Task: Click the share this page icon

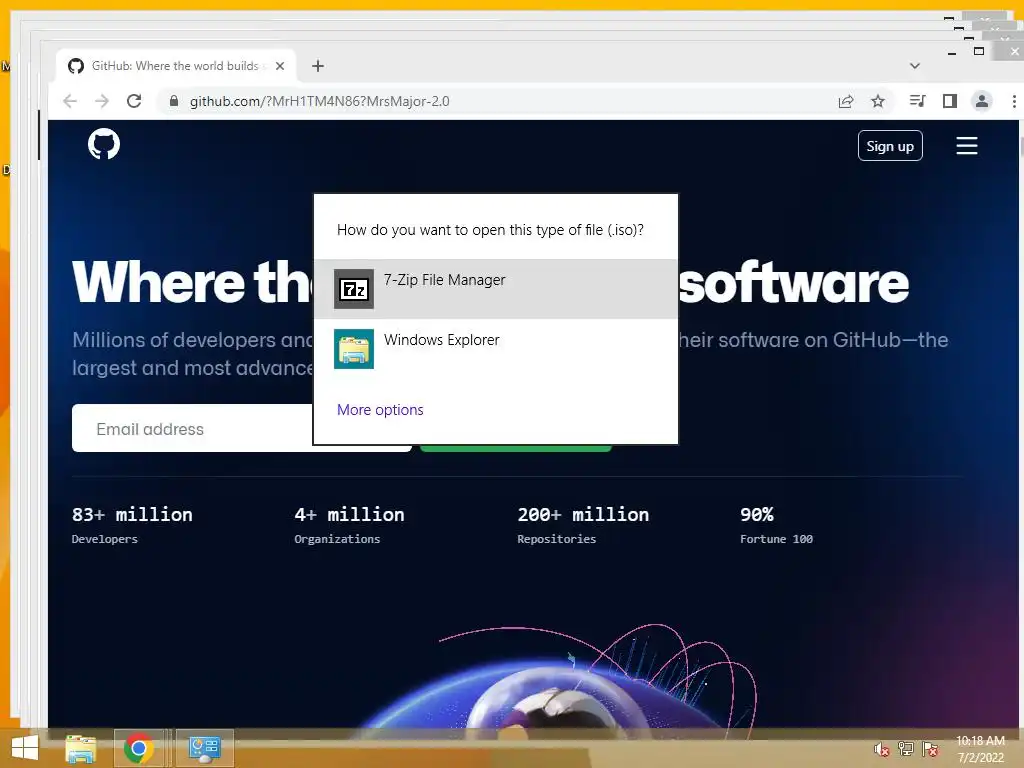Action: [x=846, y=101]
